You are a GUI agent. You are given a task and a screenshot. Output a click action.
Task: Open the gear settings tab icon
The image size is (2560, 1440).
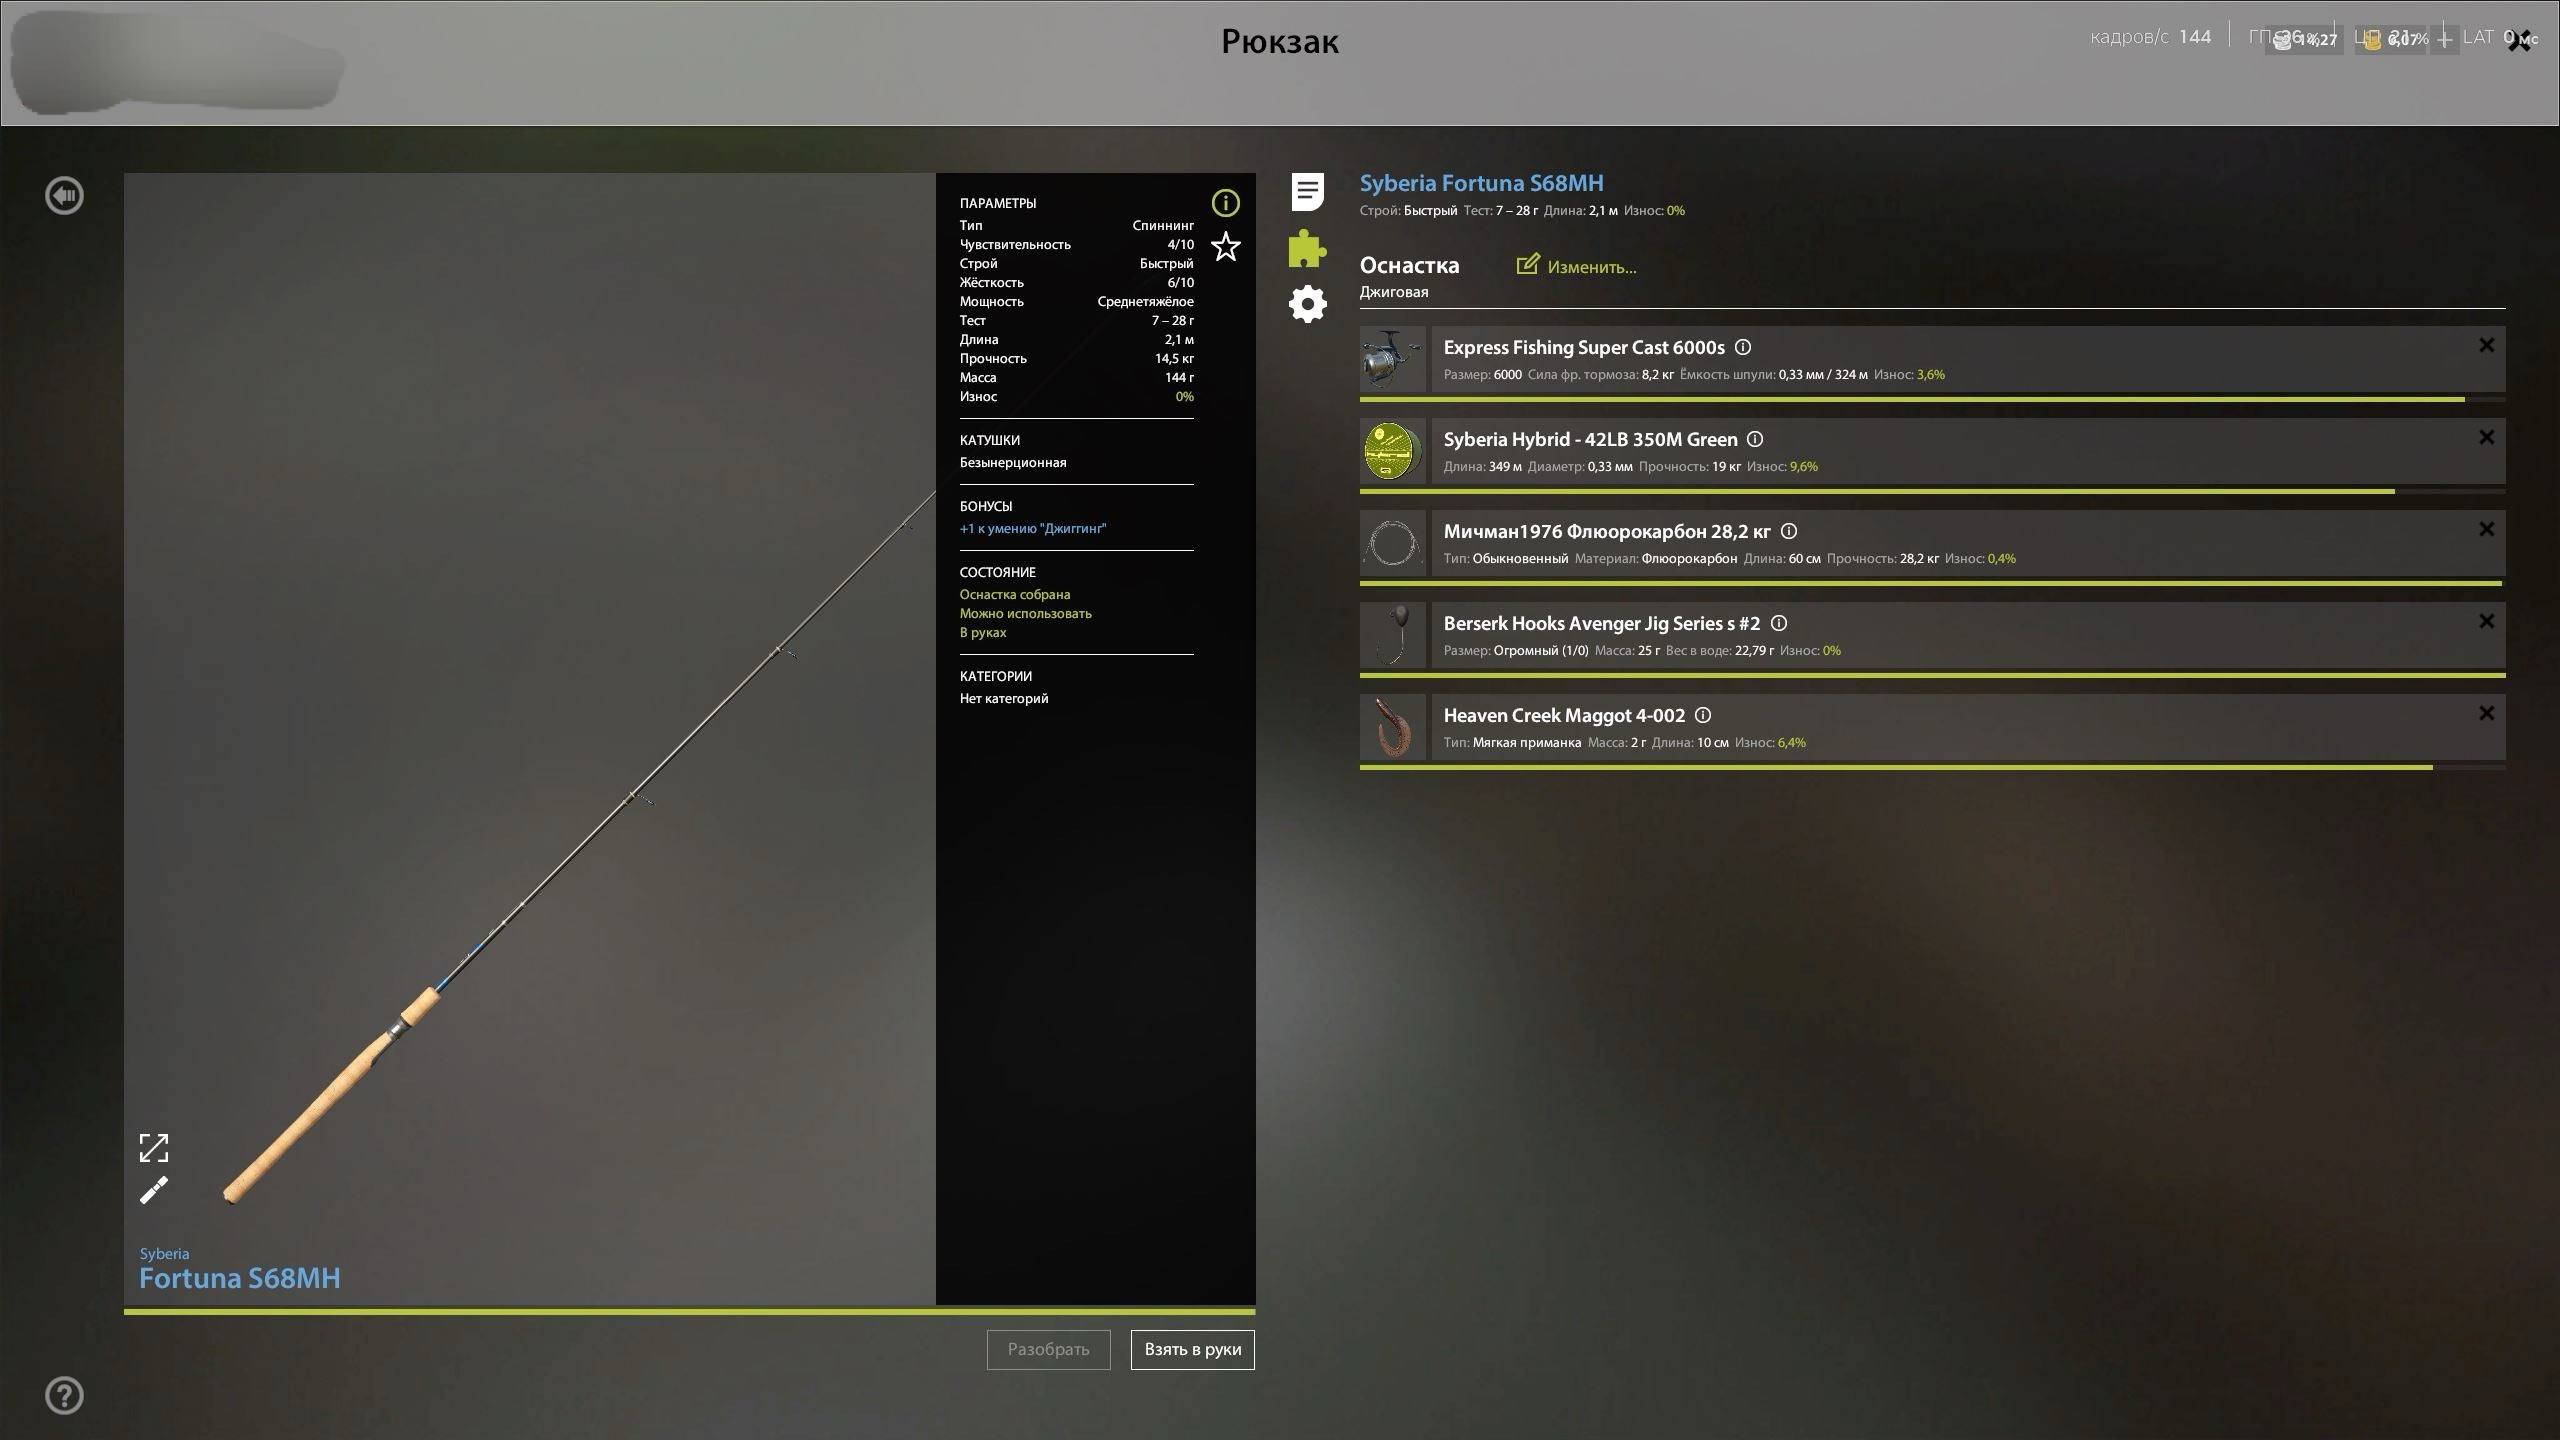(x=1307, y=304)
